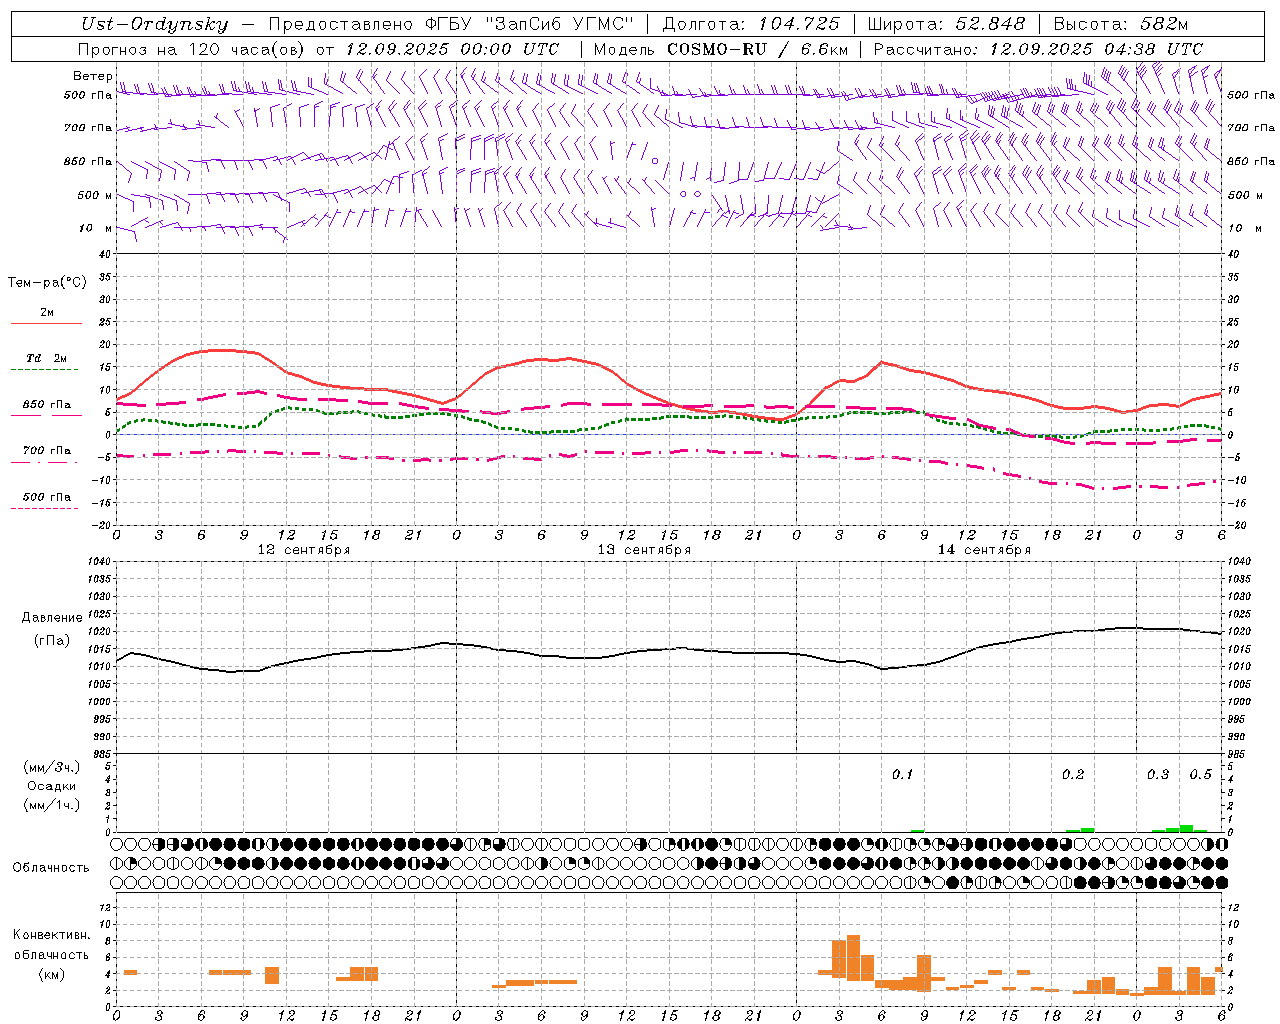Click the Td 2м dew point legend

pos(47,358)
